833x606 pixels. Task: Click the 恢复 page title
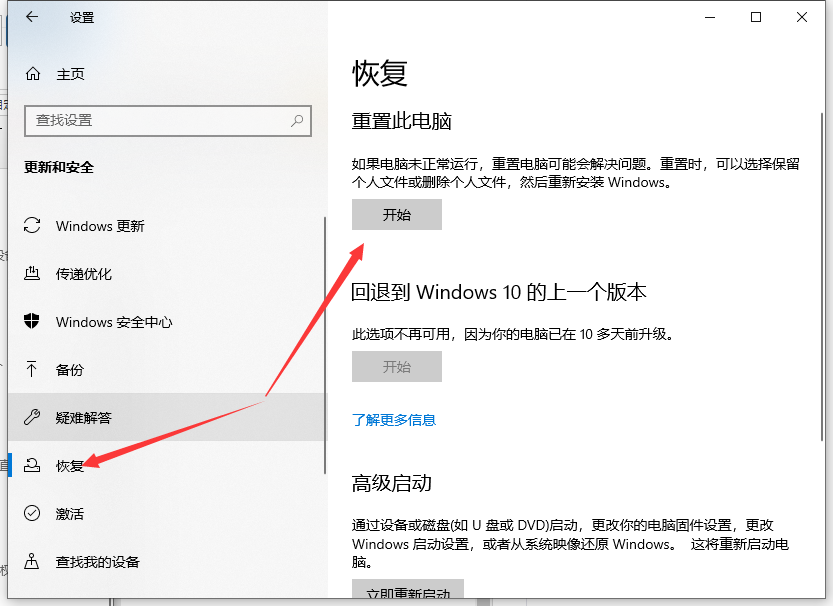tap(379, 73)
